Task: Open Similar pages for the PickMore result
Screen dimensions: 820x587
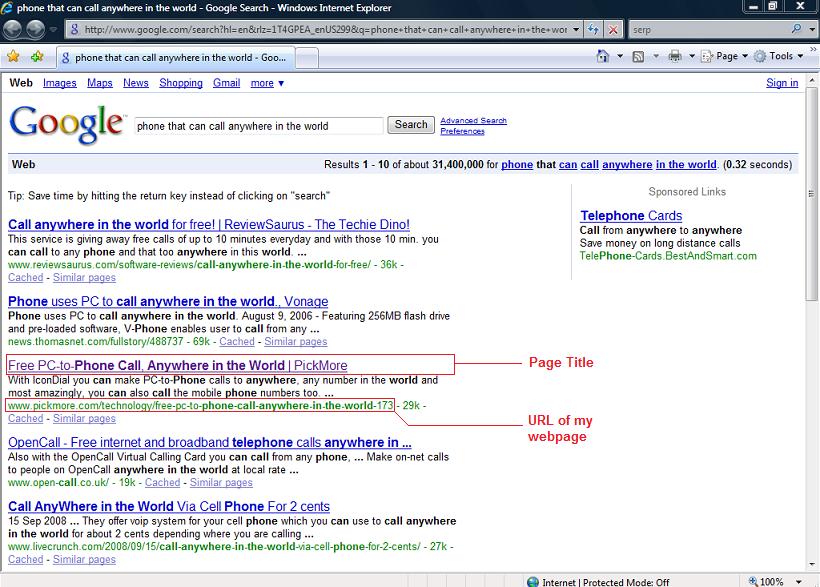Action: (84, 418)
